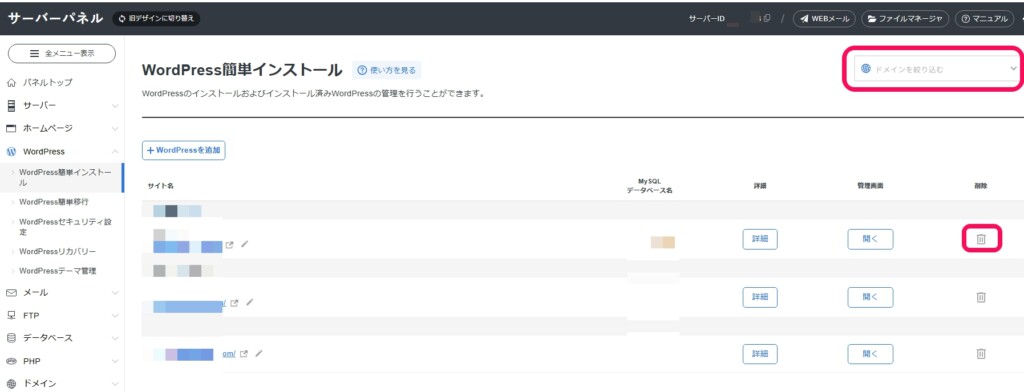This screenshot has height=392, width=1024.
Task: Expand the データベース chevron
Action: [x=115, y=338]
